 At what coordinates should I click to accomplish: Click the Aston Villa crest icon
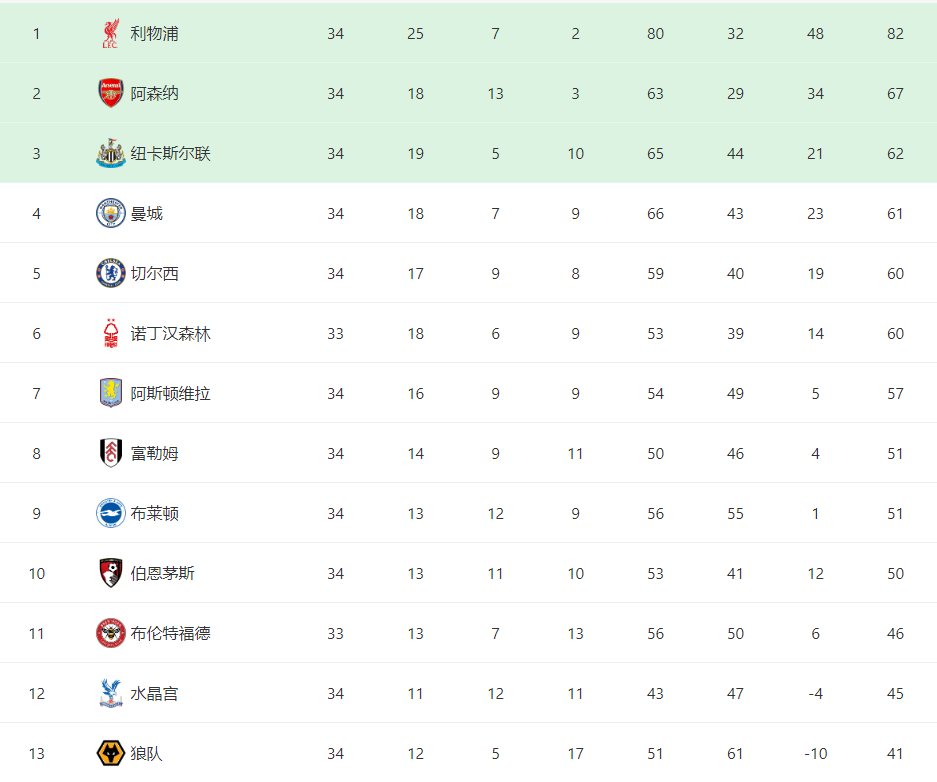111,393
